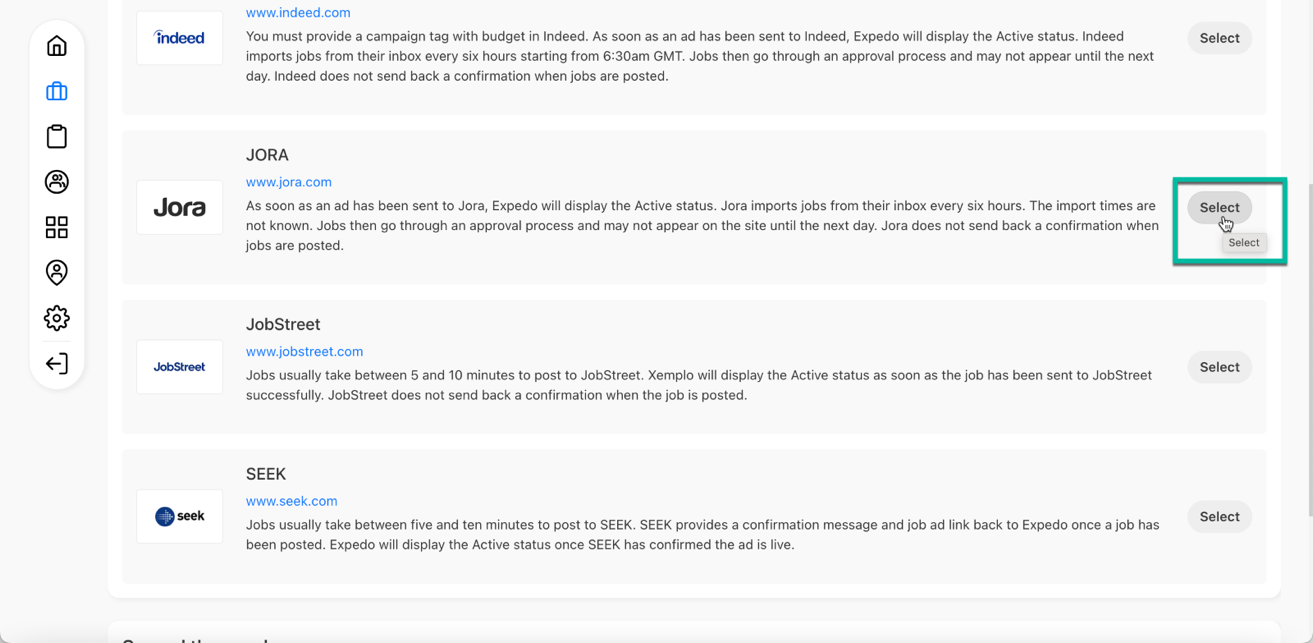Open the clipboard Tasks section
This screenshot has width=1313, height=643.
[x=56, y=136]
